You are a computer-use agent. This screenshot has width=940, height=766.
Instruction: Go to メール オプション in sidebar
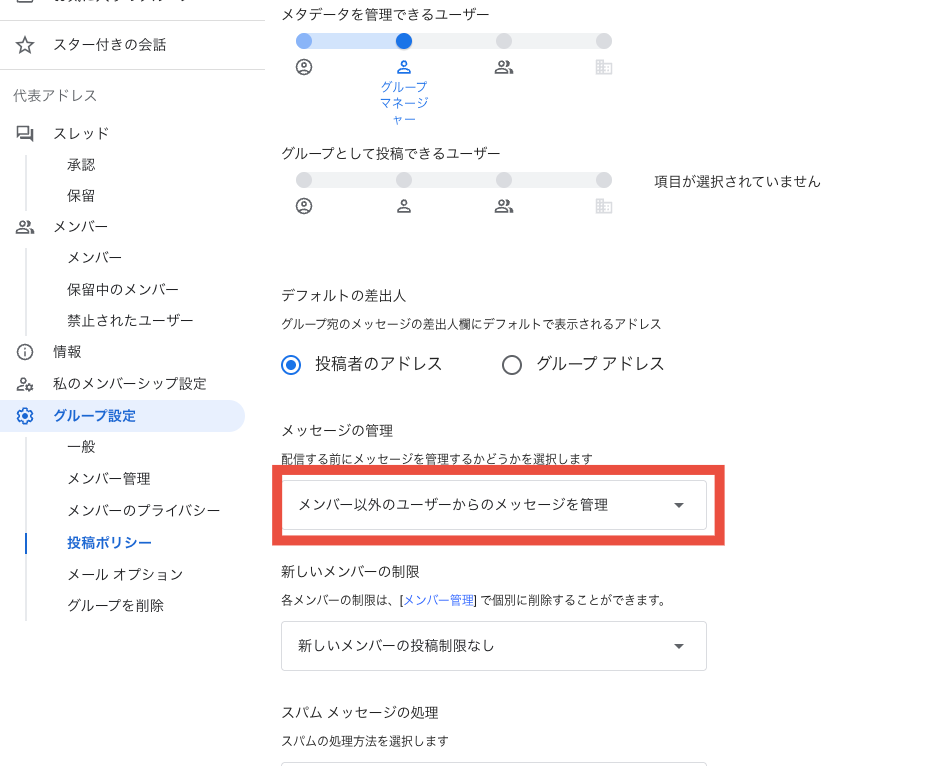click(125, 575)
